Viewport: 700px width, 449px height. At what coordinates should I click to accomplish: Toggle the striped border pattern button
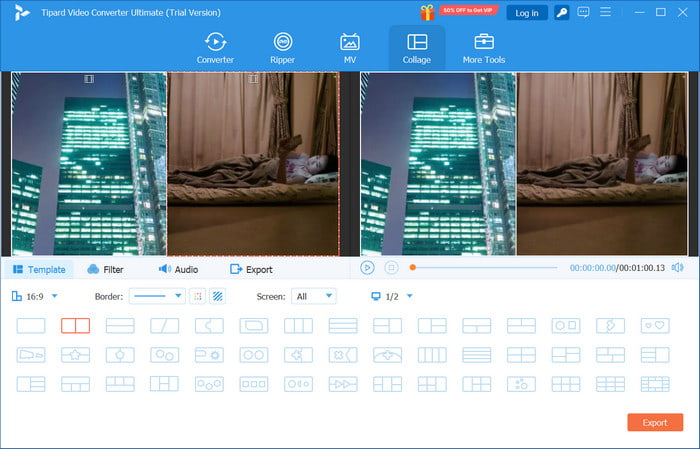(x=218, y=296)
